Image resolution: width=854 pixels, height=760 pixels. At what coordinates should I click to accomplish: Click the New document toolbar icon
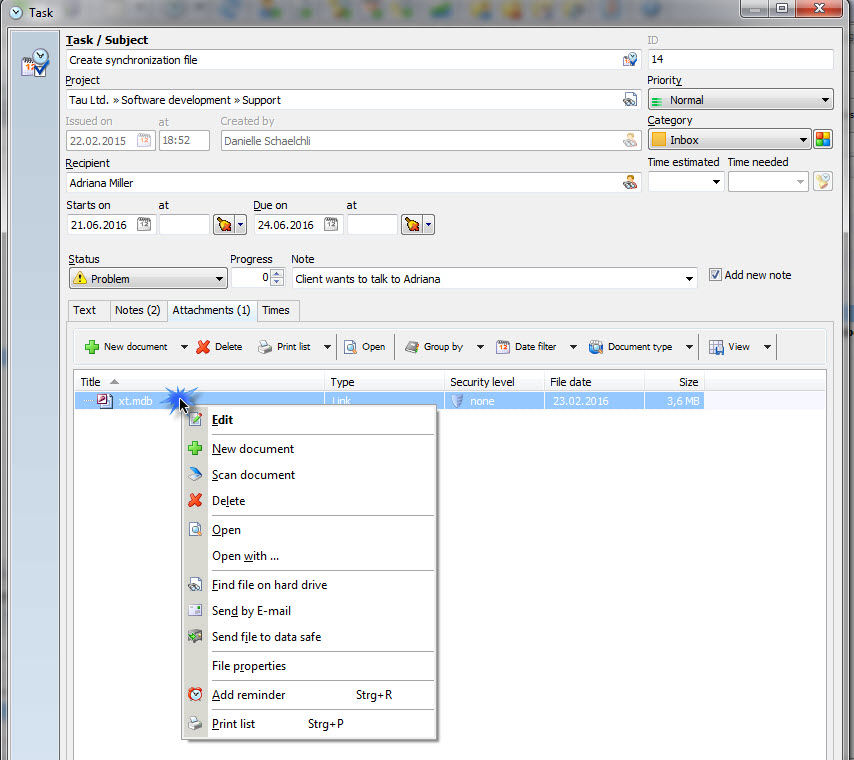(92, 347)
